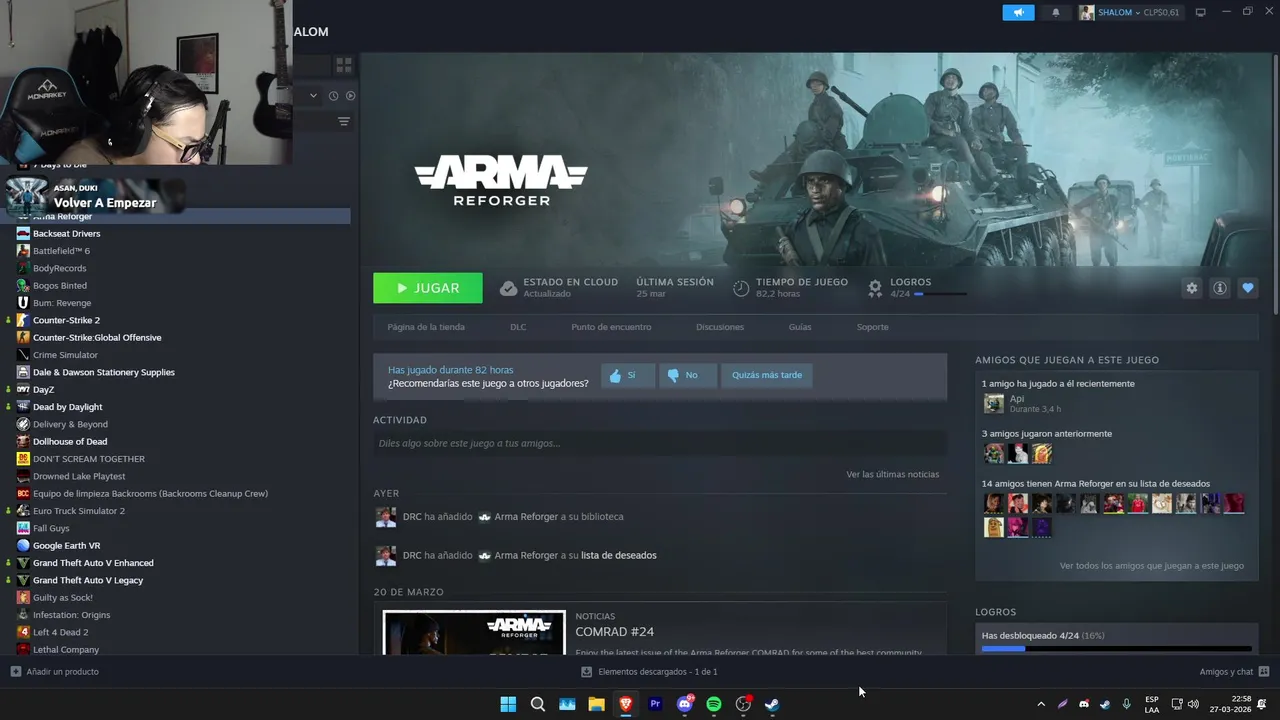Screen dimensions: 1280x720
Task: Open Arma Reforger game settings gear
Action: 1191,288
